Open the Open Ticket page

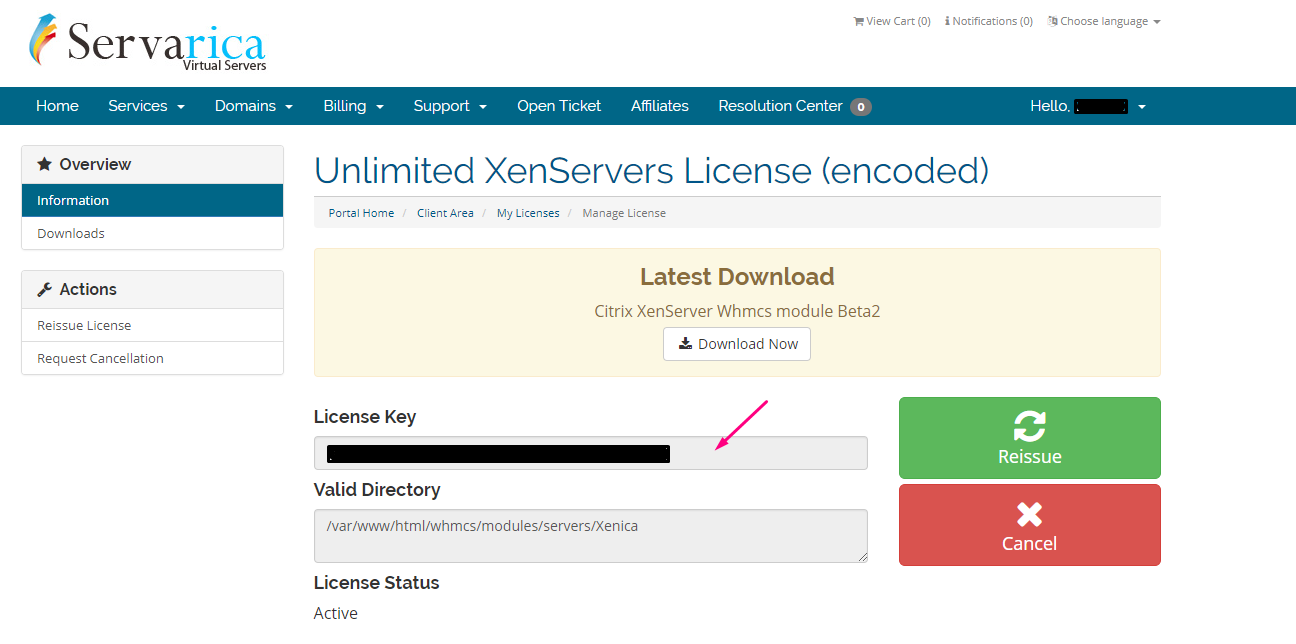pos(559,106)
